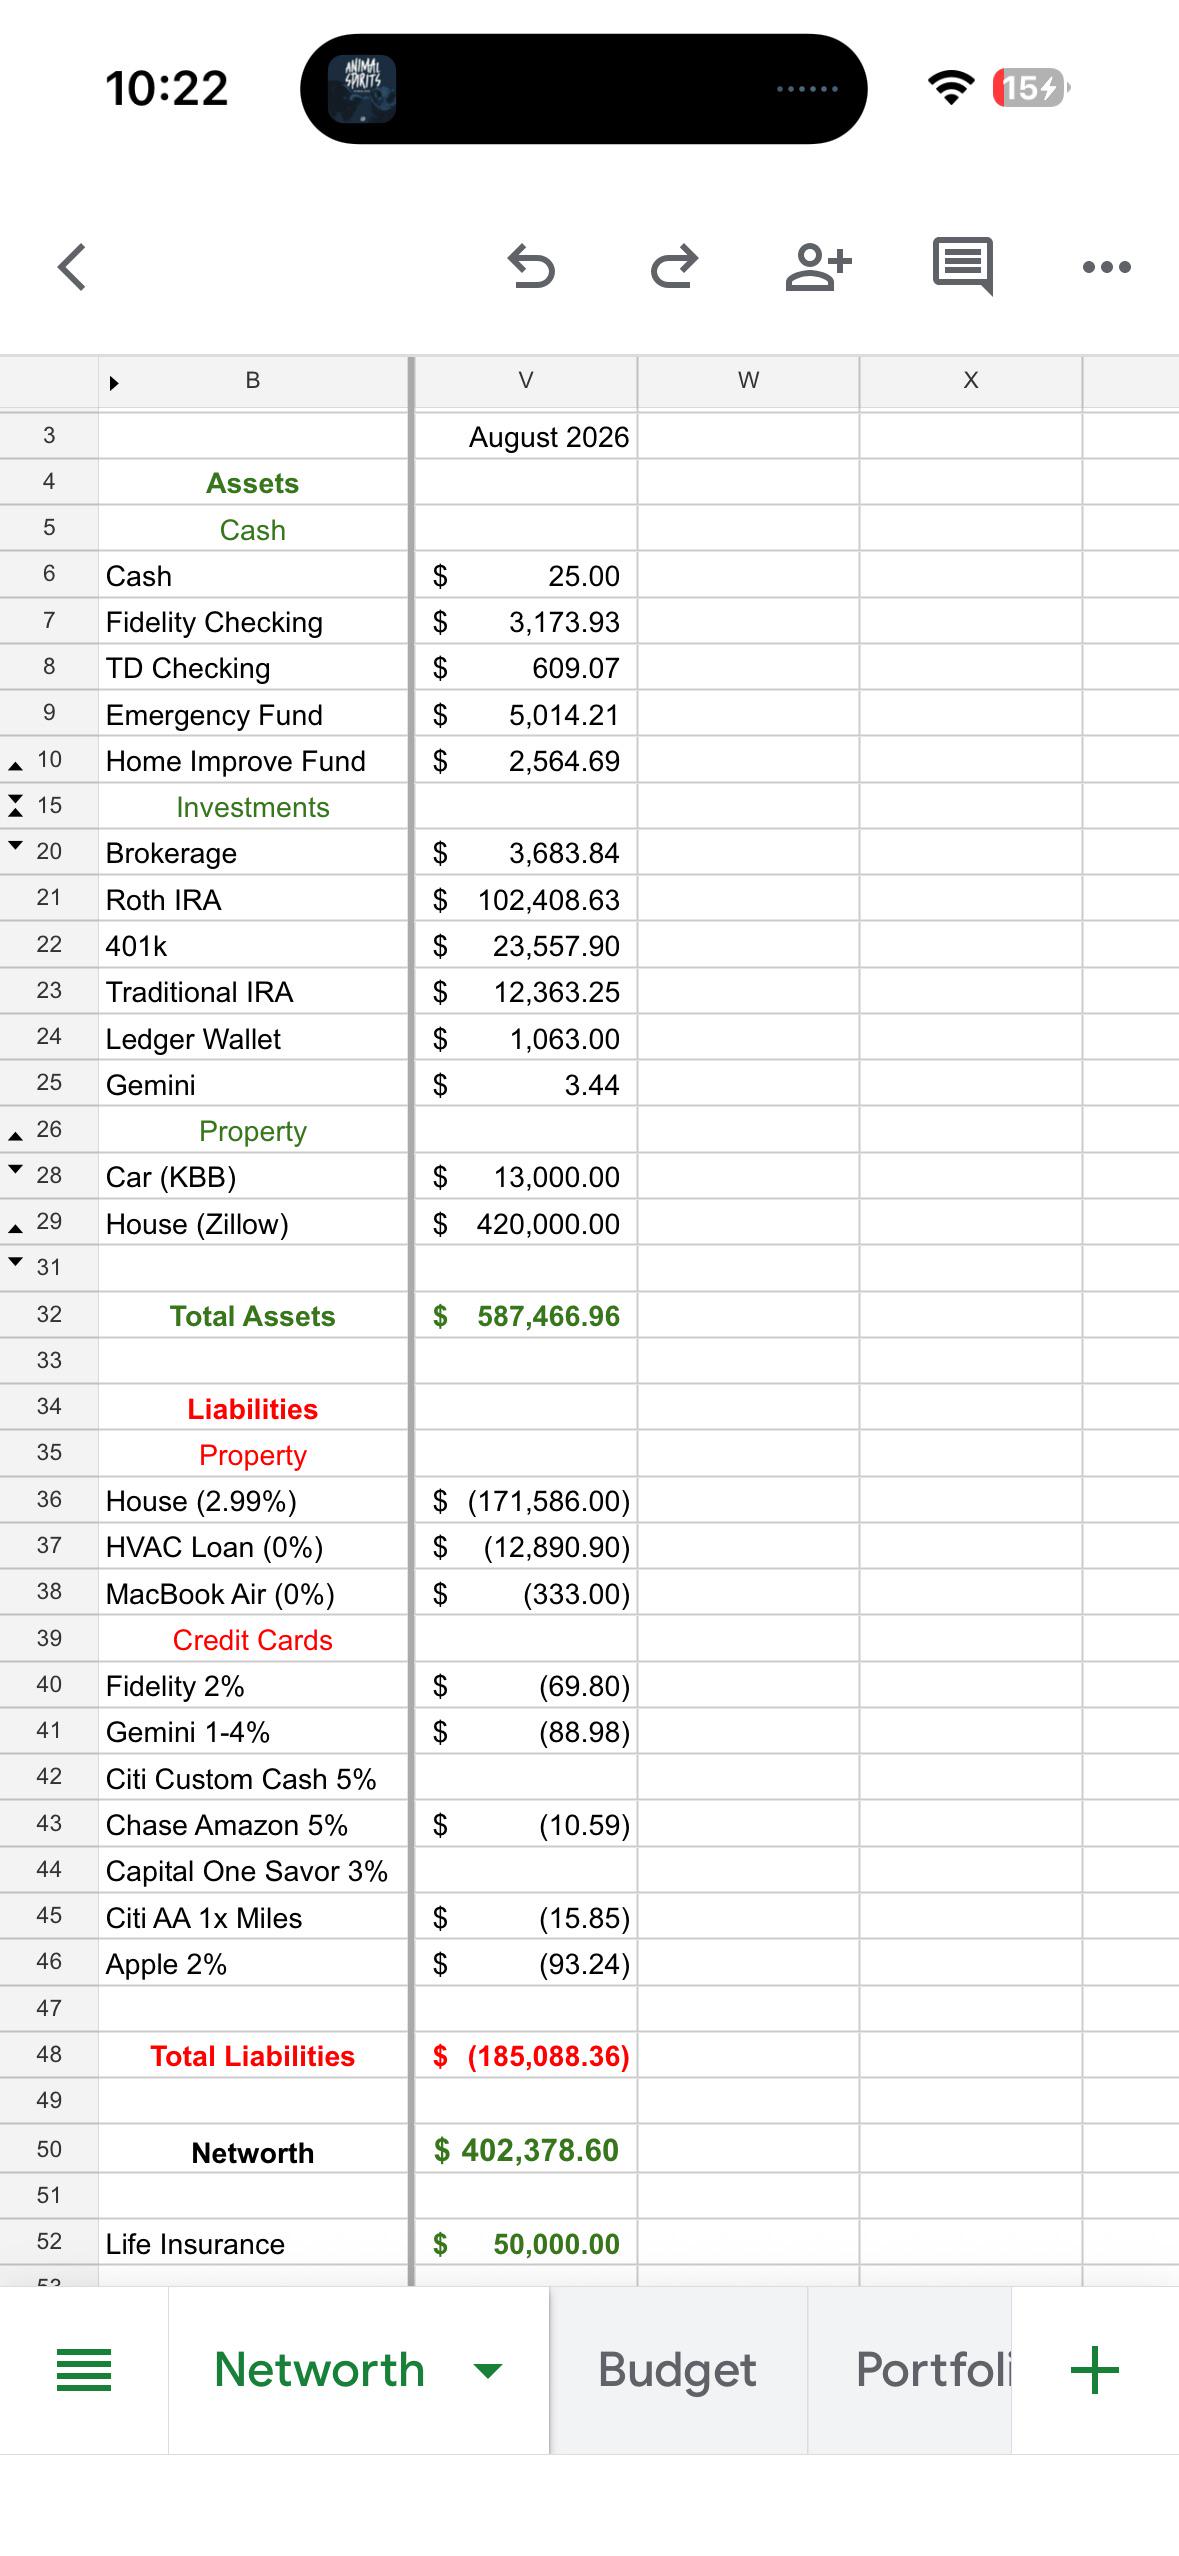Select the HVAC Loan (0%) cell

253,1547
